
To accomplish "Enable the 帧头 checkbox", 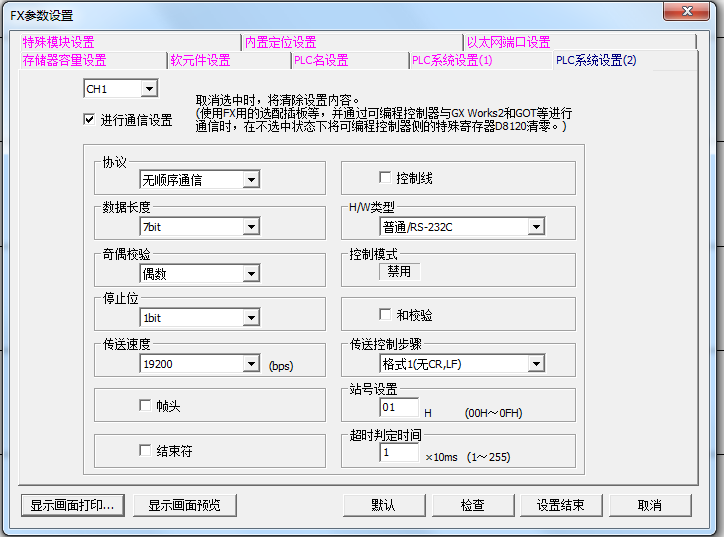I will [145, 405].
